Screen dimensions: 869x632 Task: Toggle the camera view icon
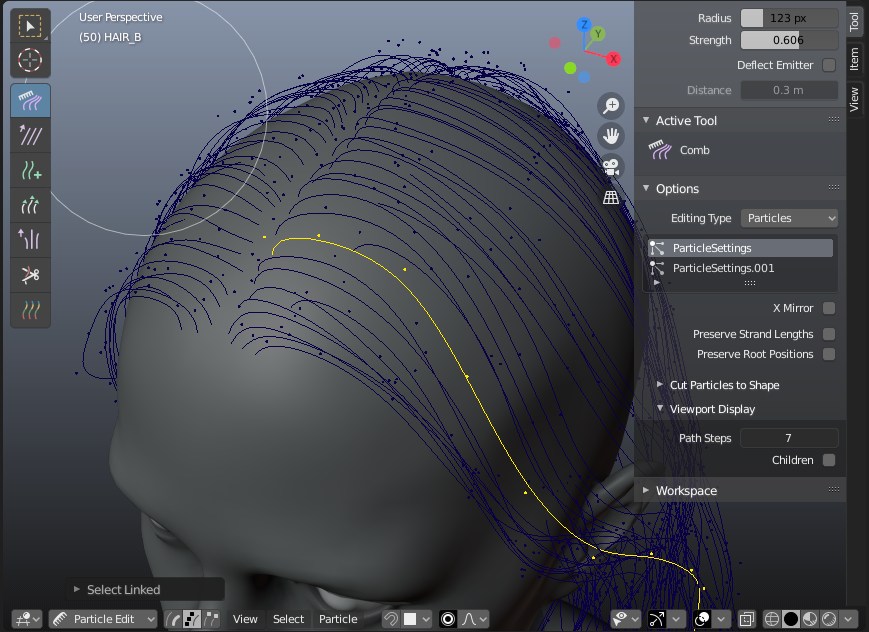611,166
